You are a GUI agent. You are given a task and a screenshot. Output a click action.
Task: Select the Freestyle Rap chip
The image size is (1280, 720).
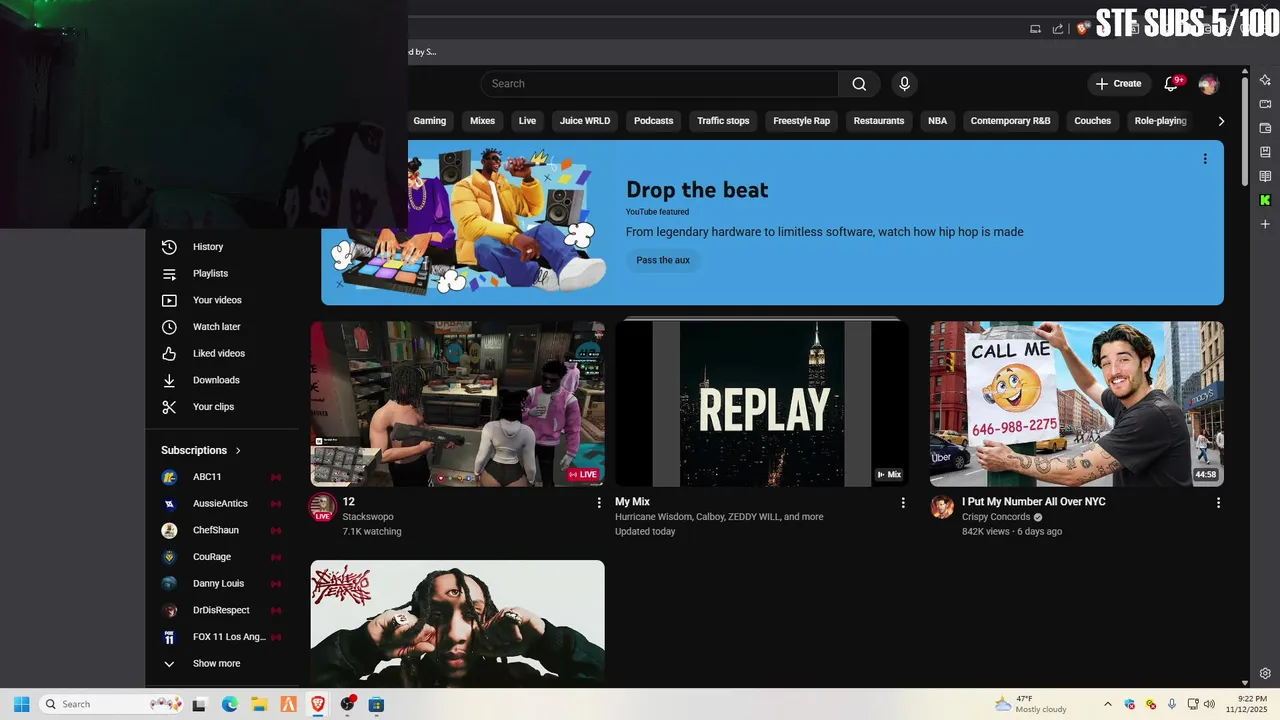[x=801, y=121]
